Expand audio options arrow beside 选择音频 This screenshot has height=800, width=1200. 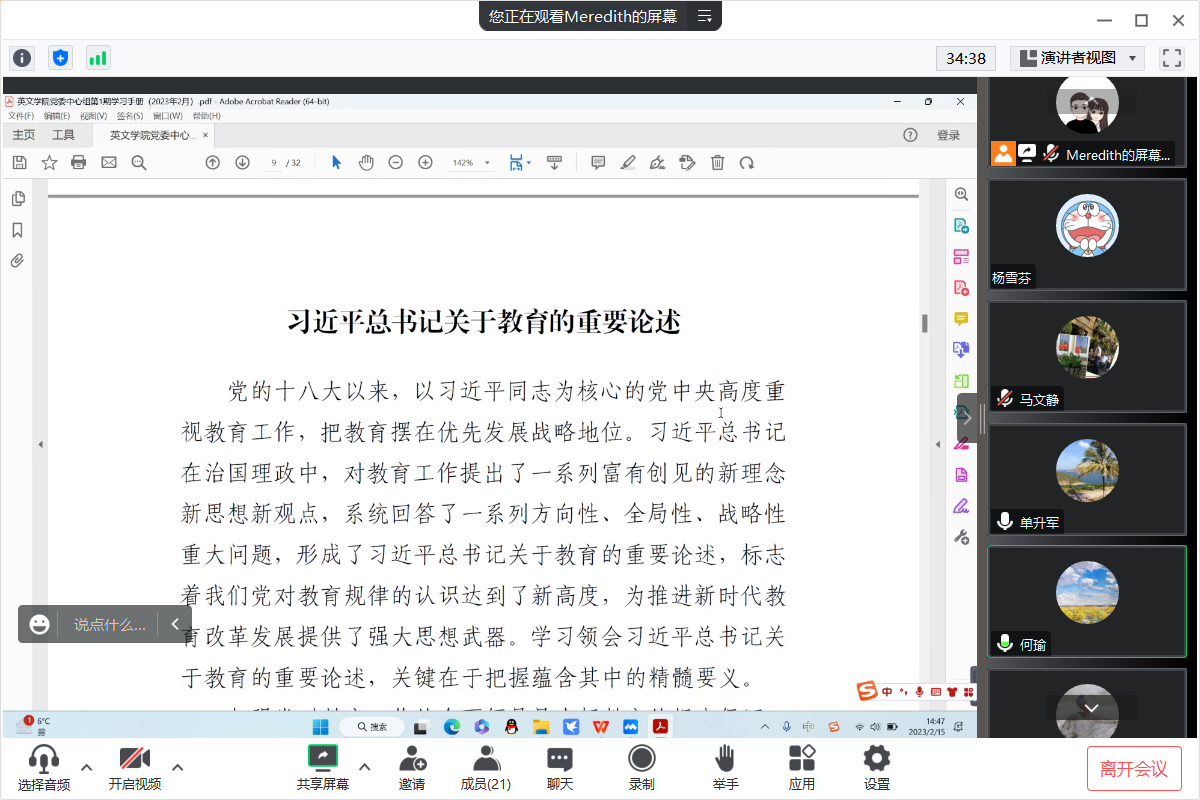pos(86,767)
